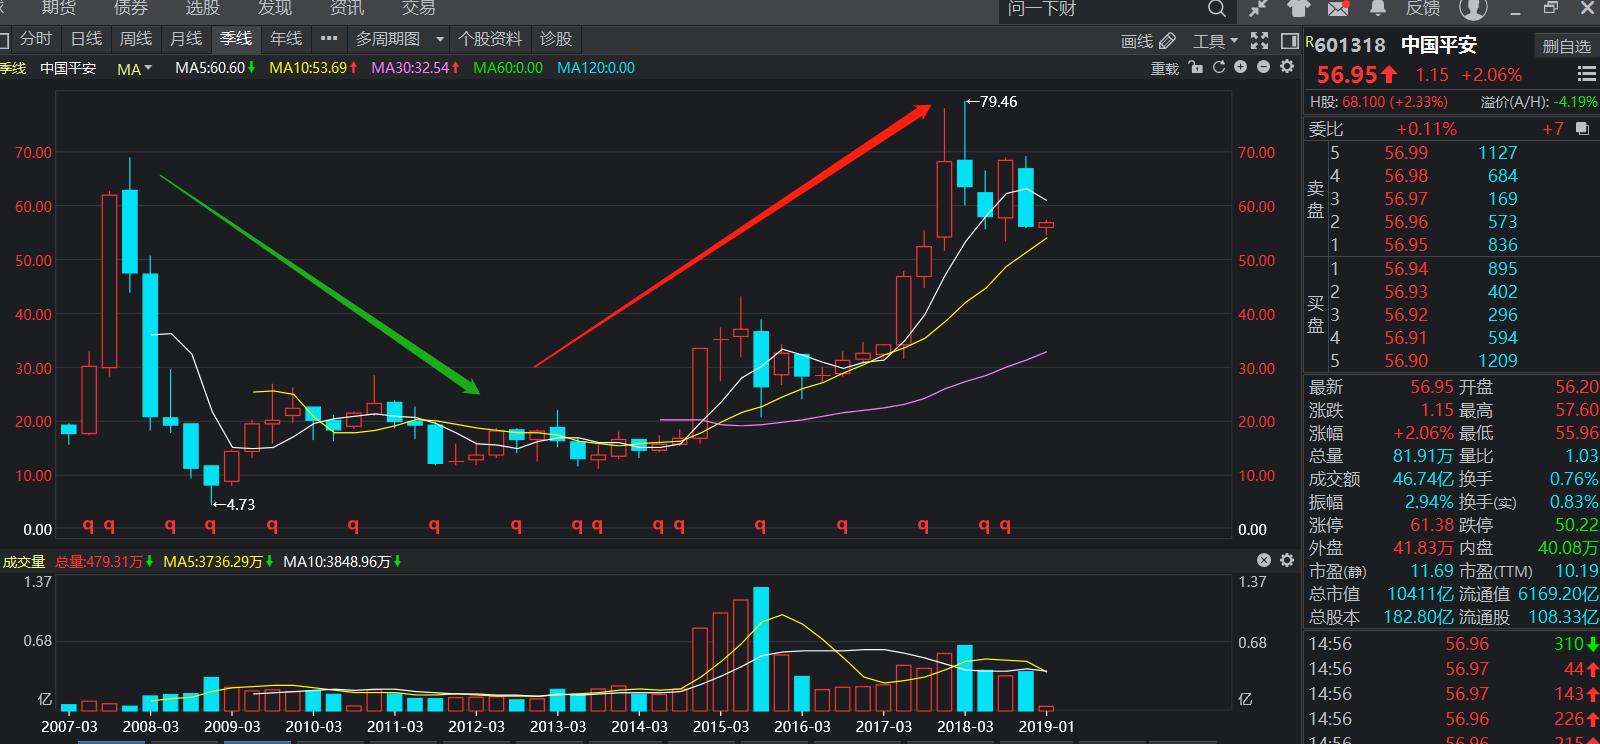Click the 删自选 button
Image resolution: width=1600 pixels, height=744 pixels.
pos(1566,46)
